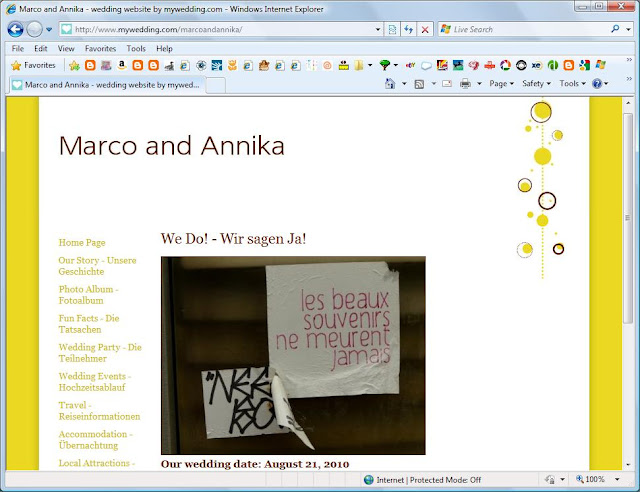The image size is (640, 492).
Task: Print the page using the printer icon
Action: (x=465, y=84)
